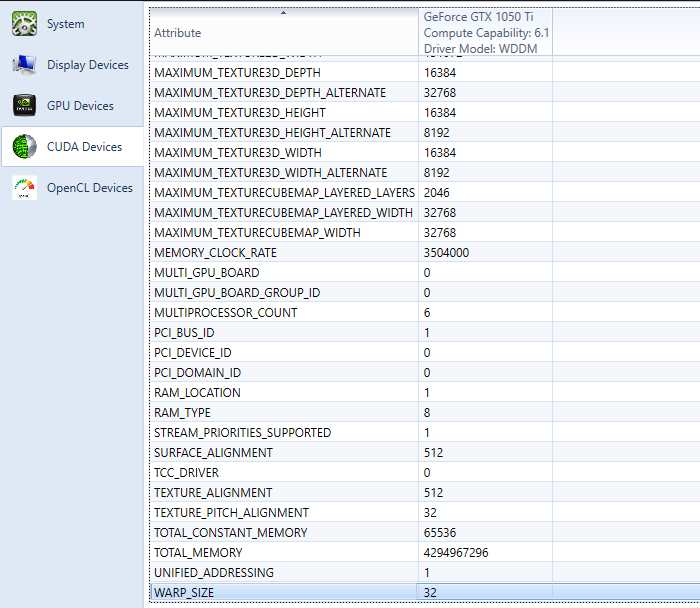This screenshot has height=608, width=700.
Task: Select MULTI_GPU_BOARD_GROUP_ID attribute
Action: 237,293
